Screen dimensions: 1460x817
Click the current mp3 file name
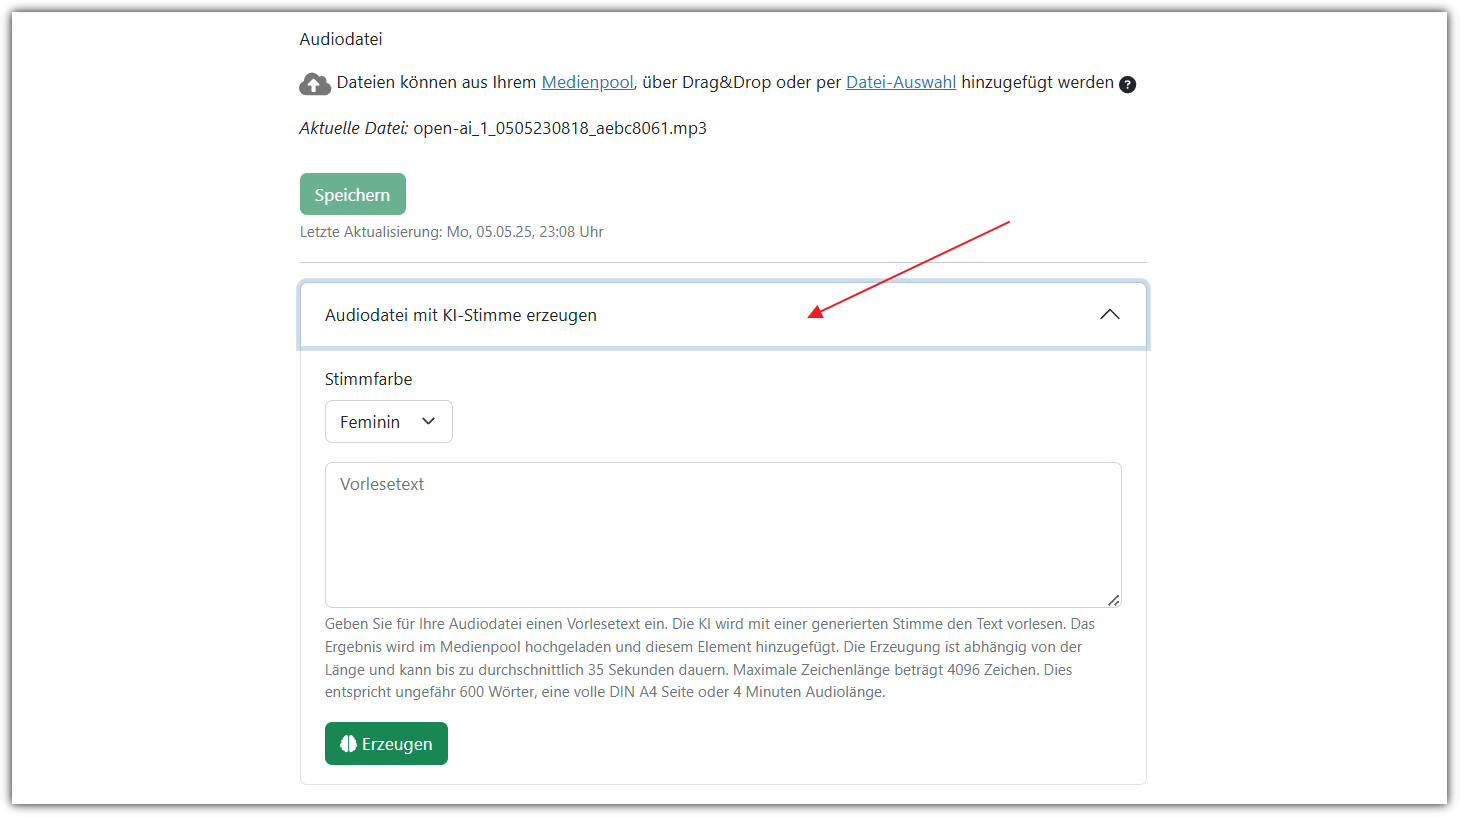click(560, 128)
